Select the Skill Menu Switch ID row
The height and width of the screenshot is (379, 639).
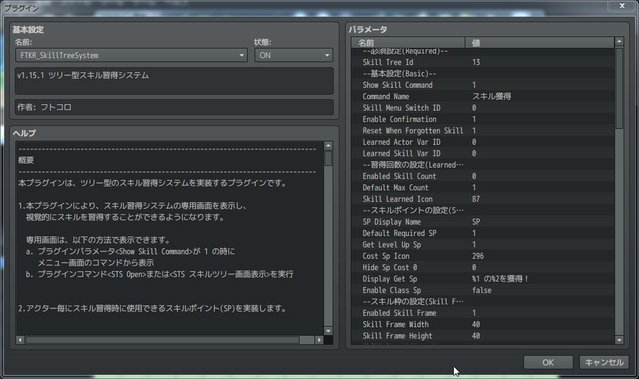click(483, 108)
